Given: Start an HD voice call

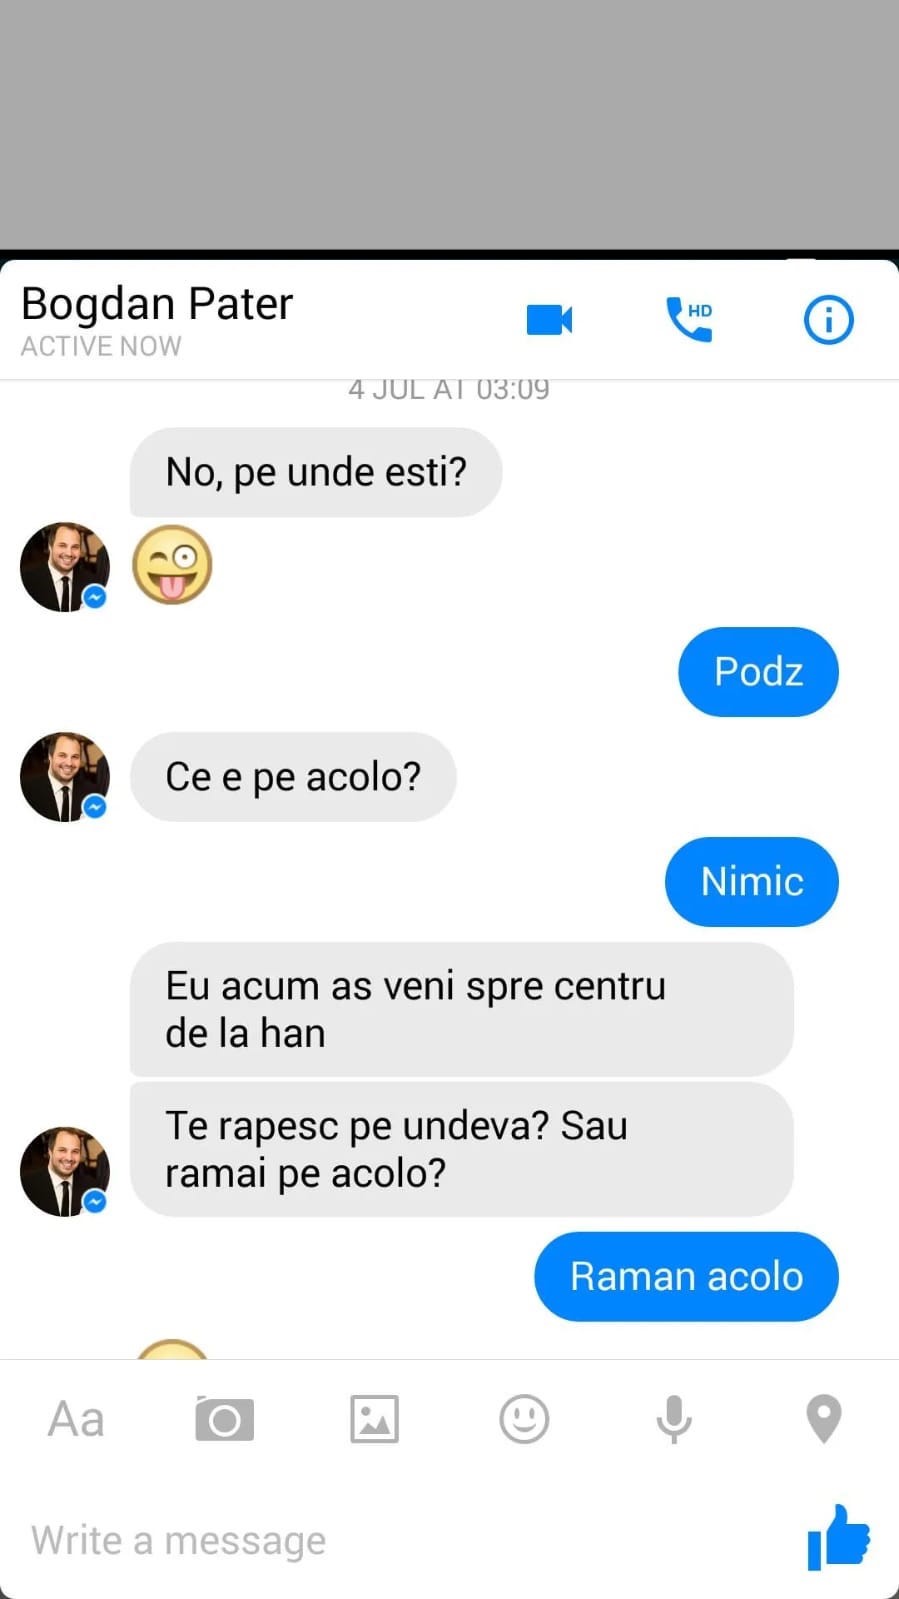Looking at the screenshot, I should pos(689,320).
